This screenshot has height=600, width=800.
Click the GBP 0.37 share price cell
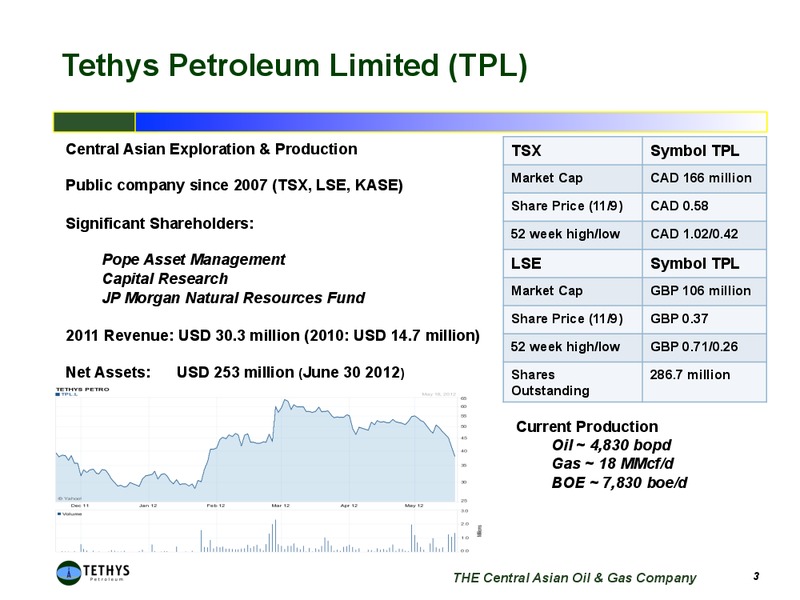point(704,319)
